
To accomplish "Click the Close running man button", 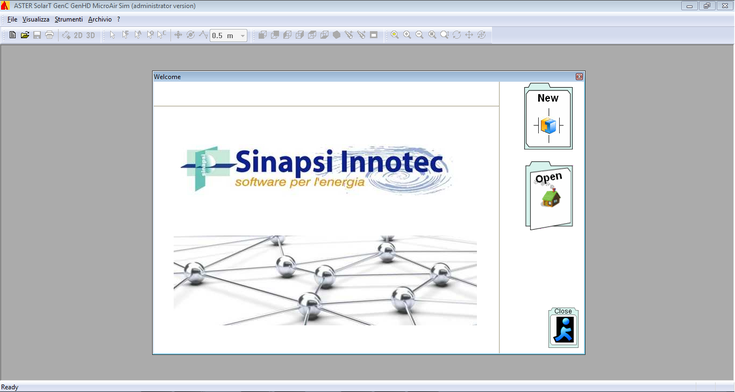I will pos(563,328).
